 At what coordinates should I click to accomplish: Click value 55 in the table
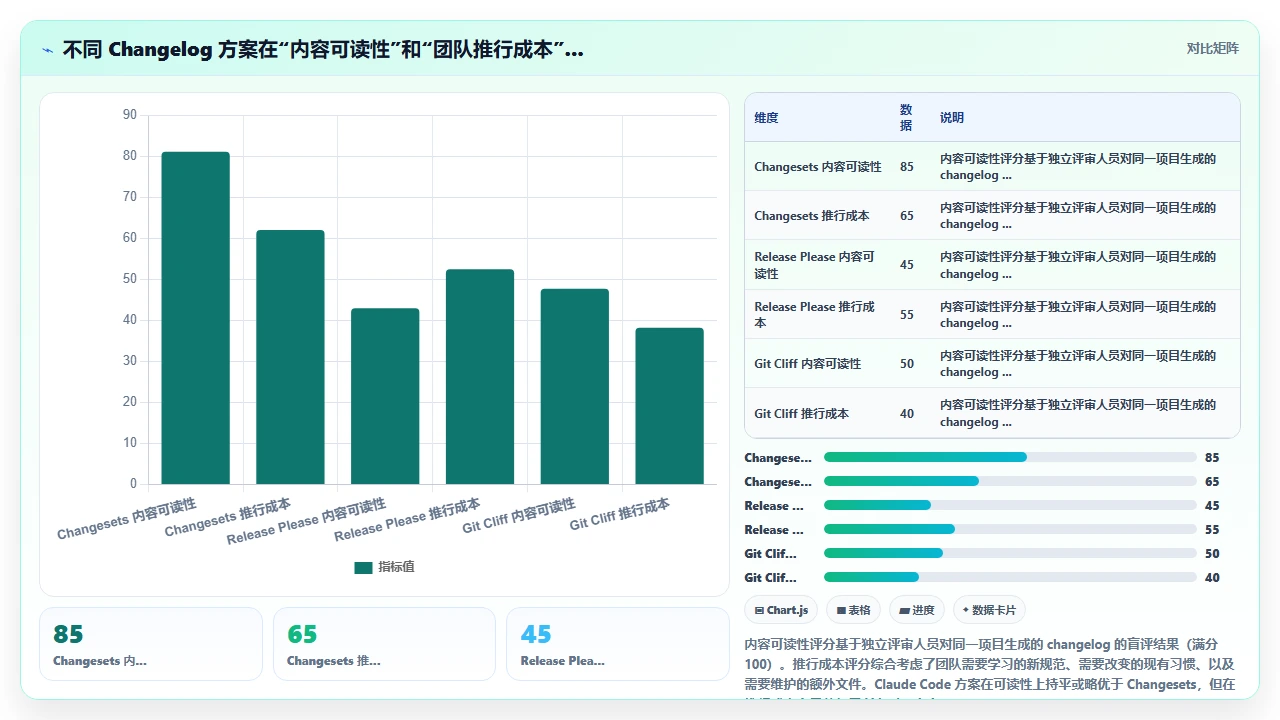(x=906, y=314)
